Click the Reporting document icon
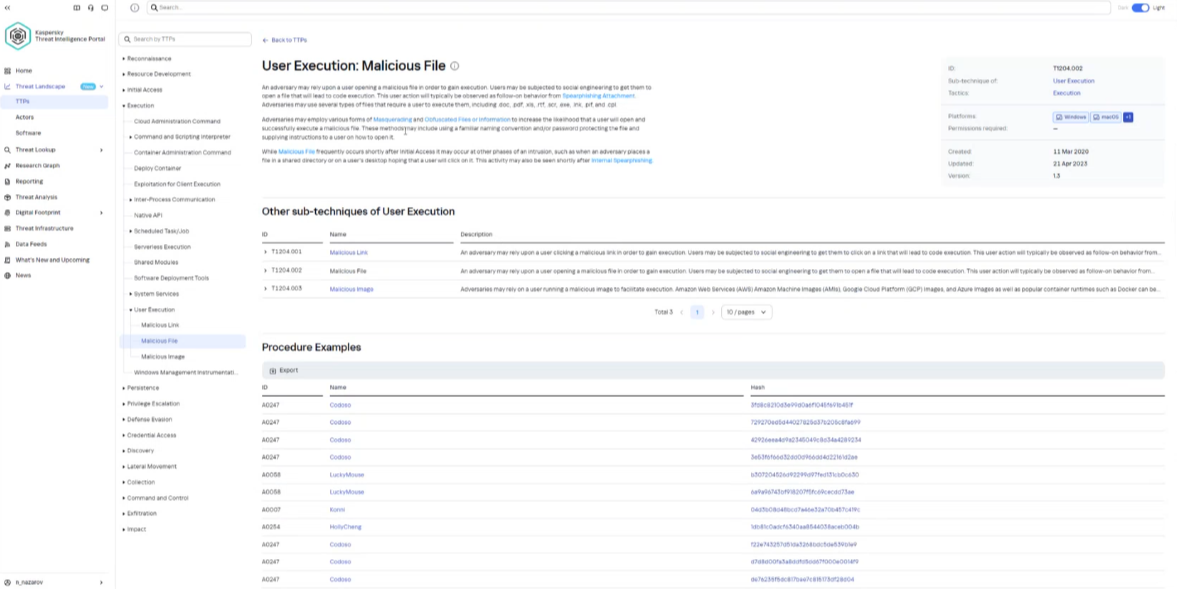The height and width of the screenshot is (589, 1177). [8, 182]
